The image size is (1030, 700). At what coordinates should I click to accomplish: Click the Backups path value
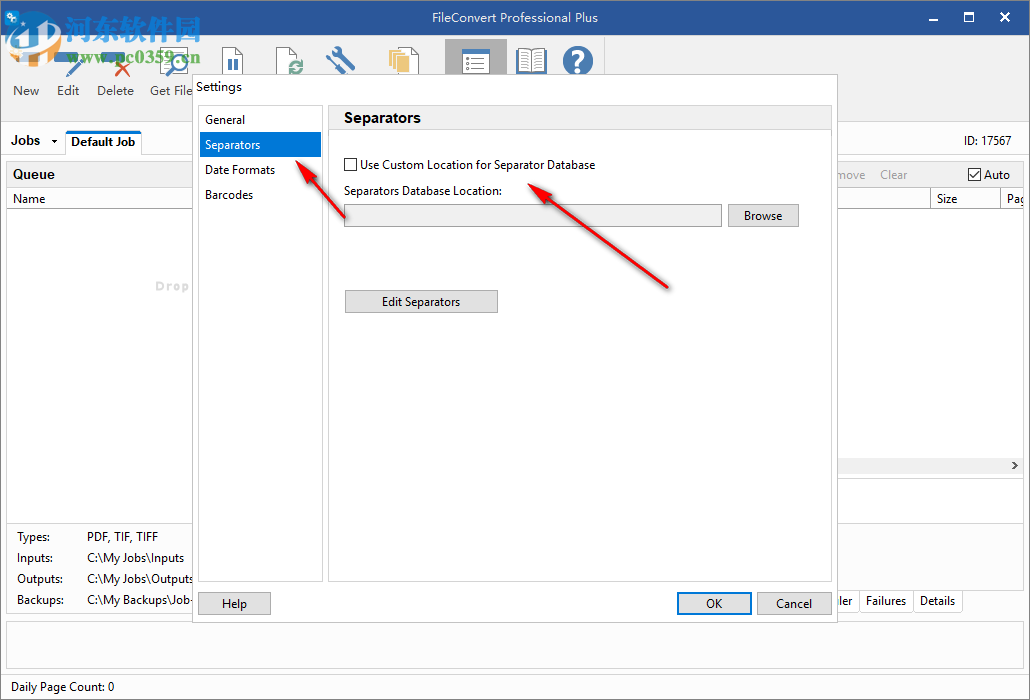click(x=139, y=600)
